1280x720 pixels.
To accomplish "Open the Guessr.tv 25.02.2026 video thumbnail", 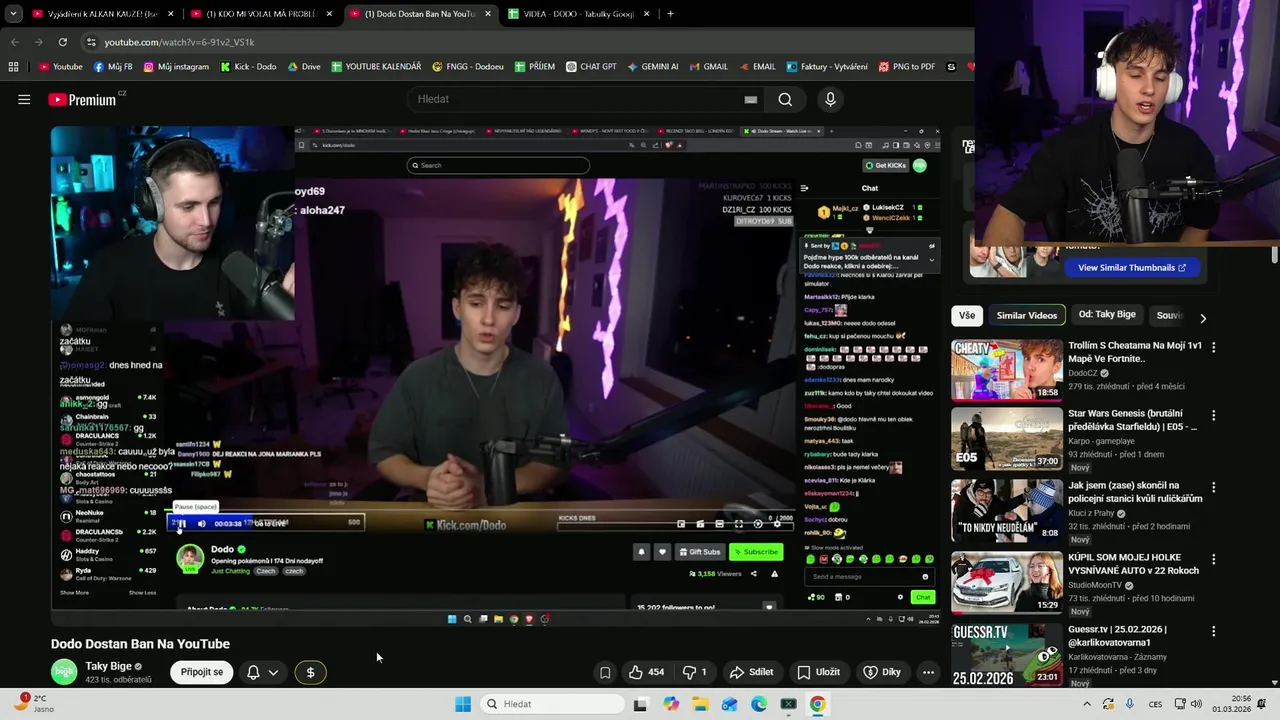I will click(1007, 656).
